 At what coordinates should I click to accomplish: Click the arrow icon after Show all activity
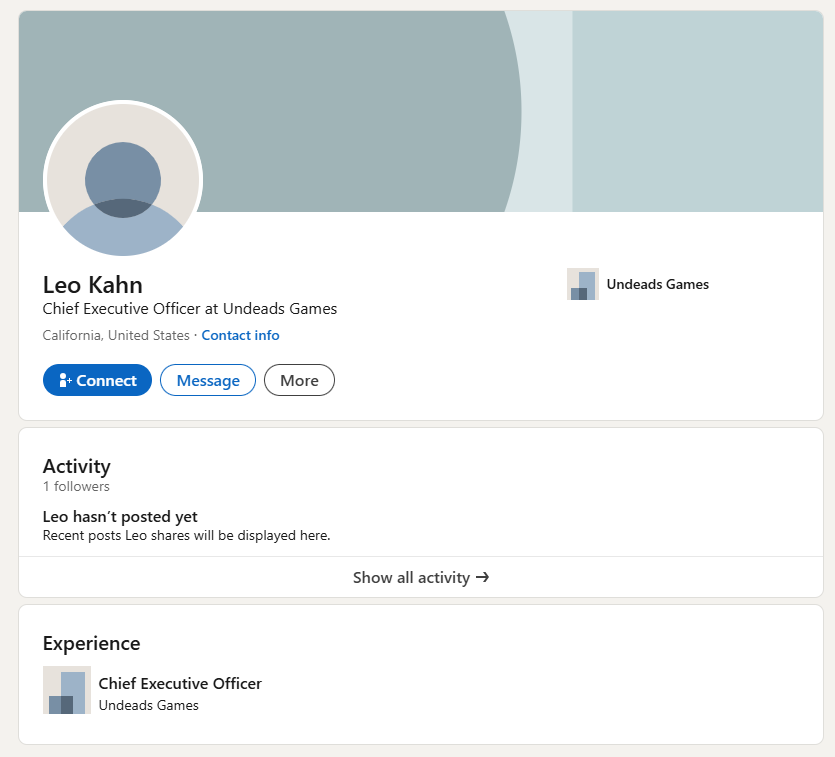click(482, 577)
